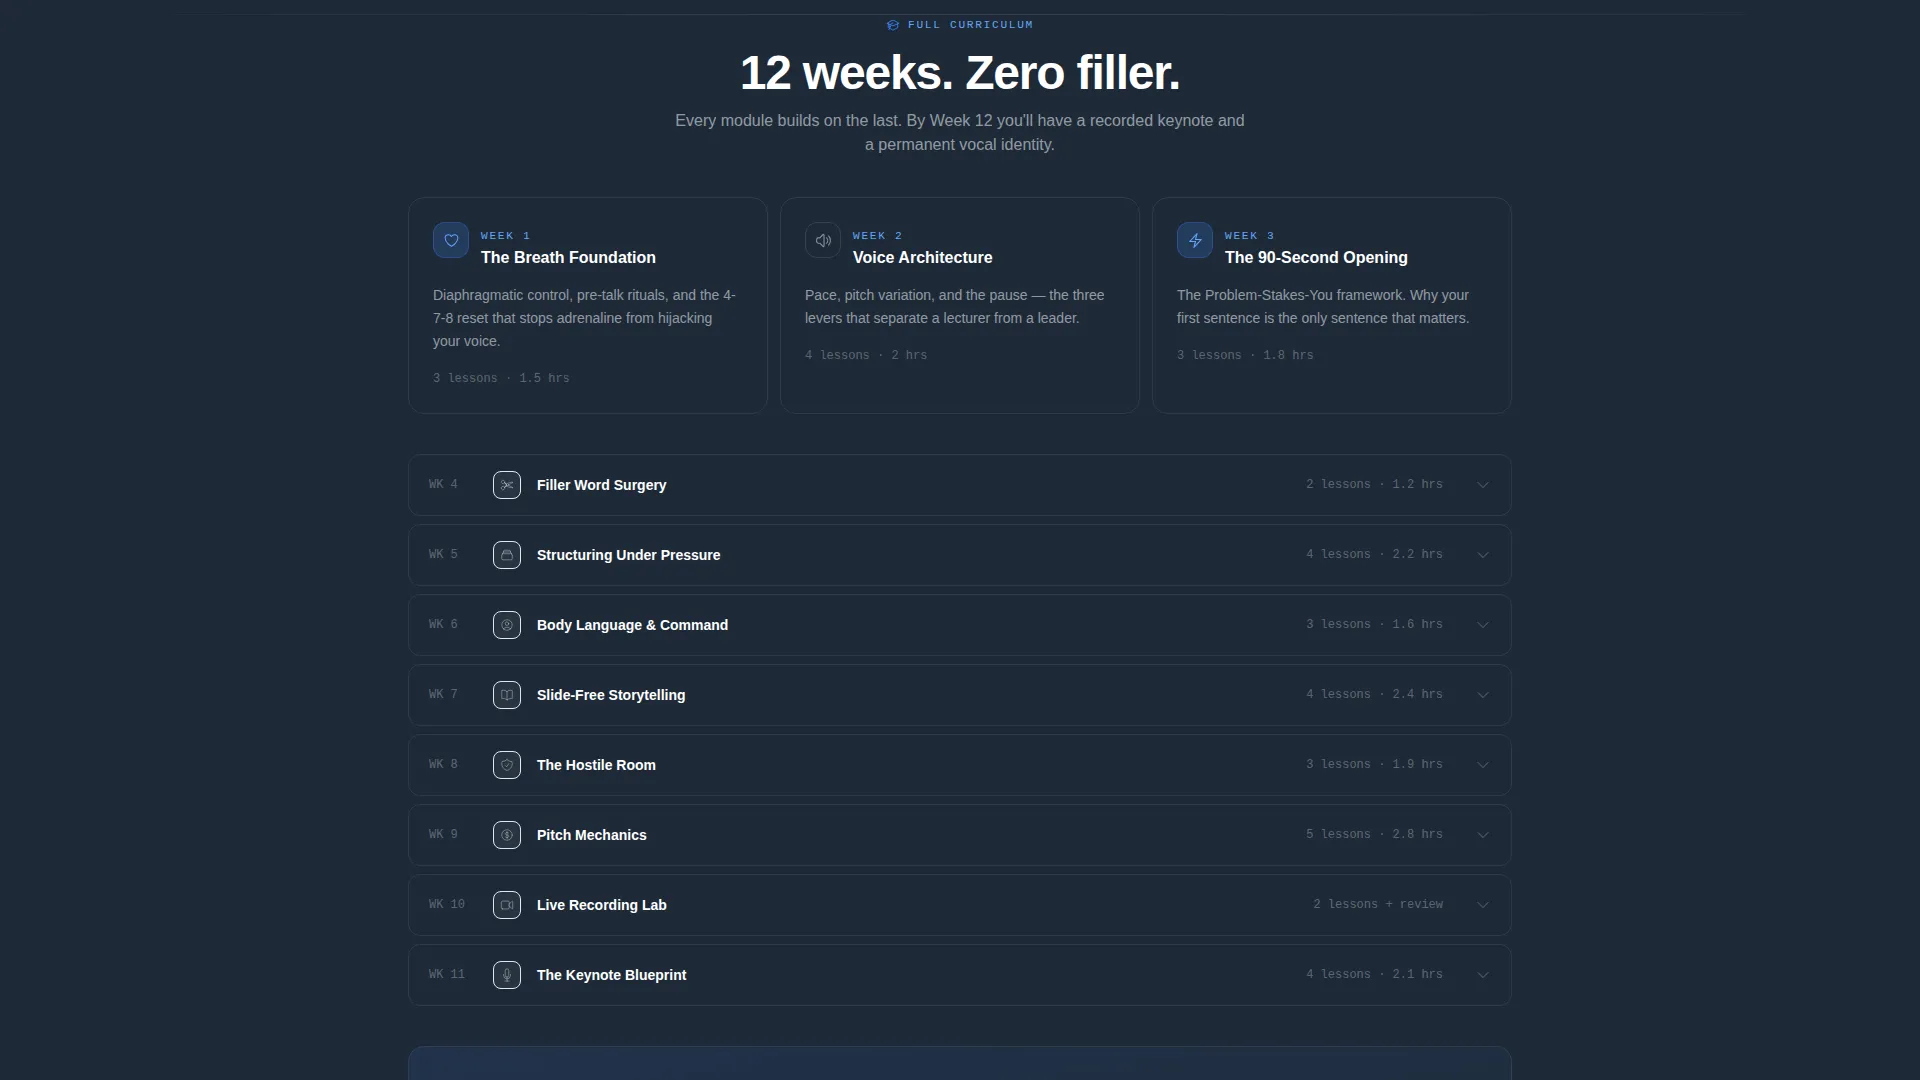Click '3 lessons · 1.8 hrs' on Week 3 card

click(x=1245, y=355)
